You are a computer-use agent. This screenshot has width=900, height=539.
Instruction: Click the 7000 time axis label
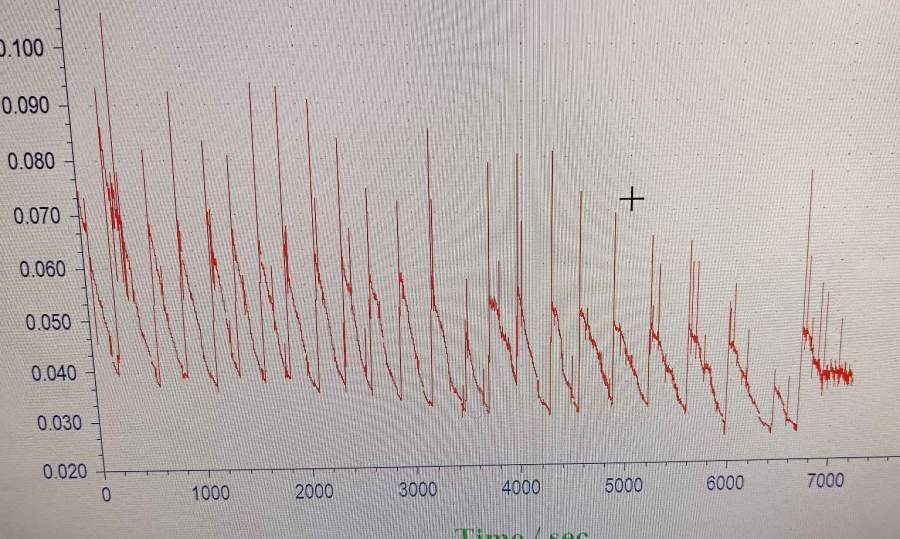826,482
